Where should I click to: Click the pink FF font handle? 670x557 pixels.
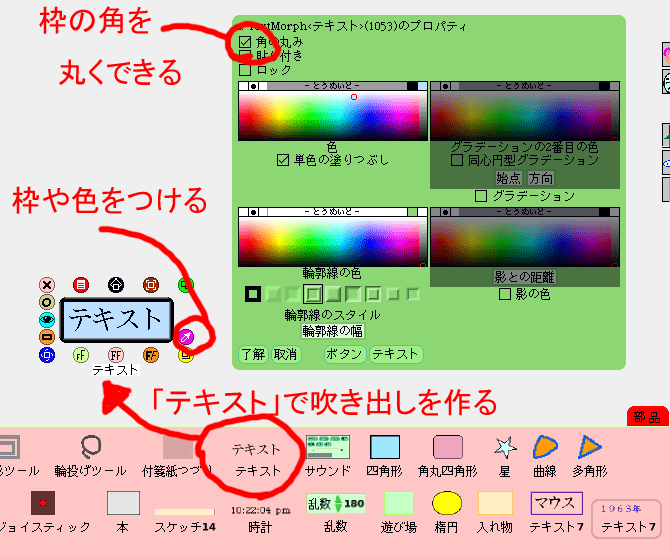click(x=116, y=355)
